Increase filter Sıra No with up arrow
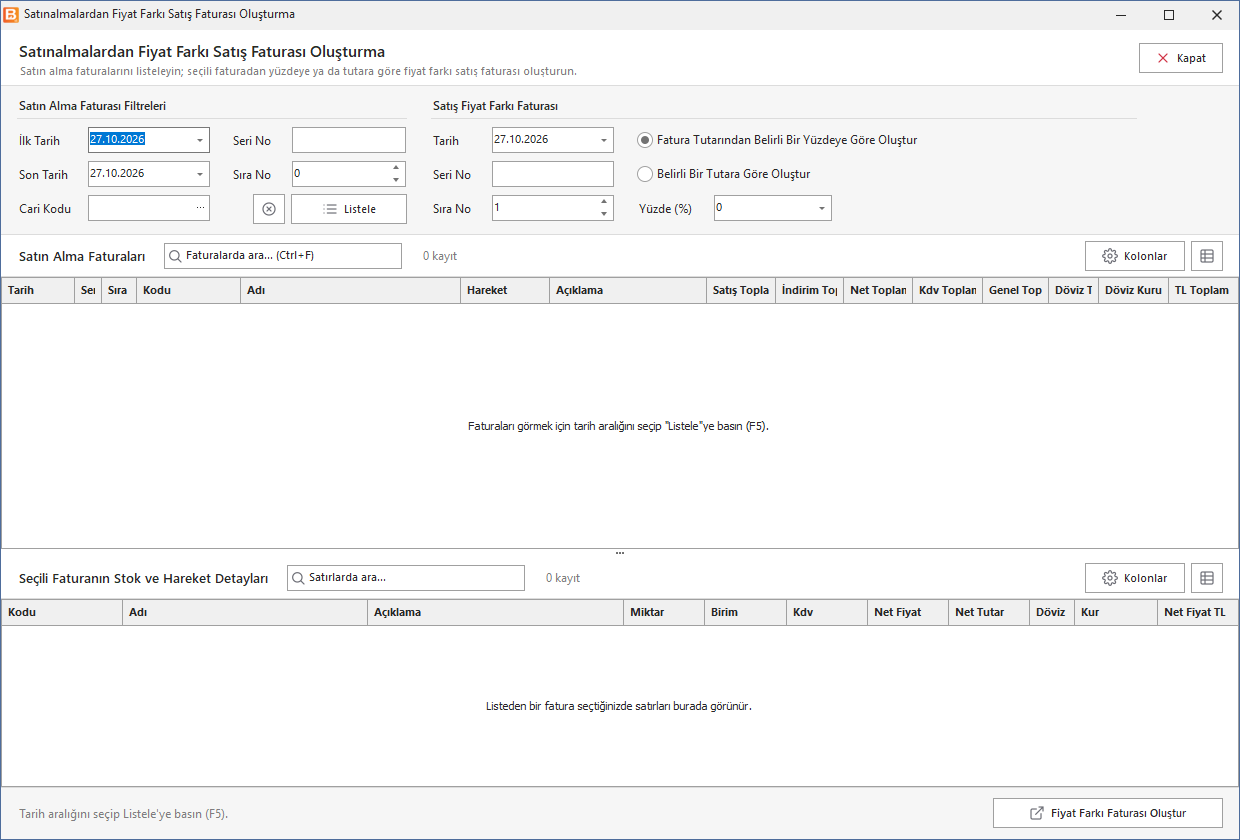Screen dimensions: 1240x840 coord(397,168)
